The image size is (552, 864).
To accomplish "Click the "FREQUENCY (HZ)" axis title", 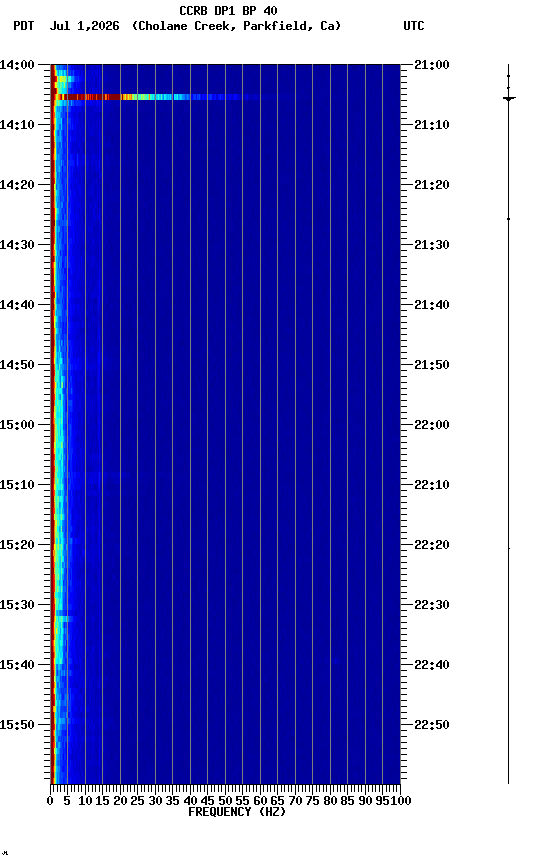I will pyautogui.click(x=237, y=812).
